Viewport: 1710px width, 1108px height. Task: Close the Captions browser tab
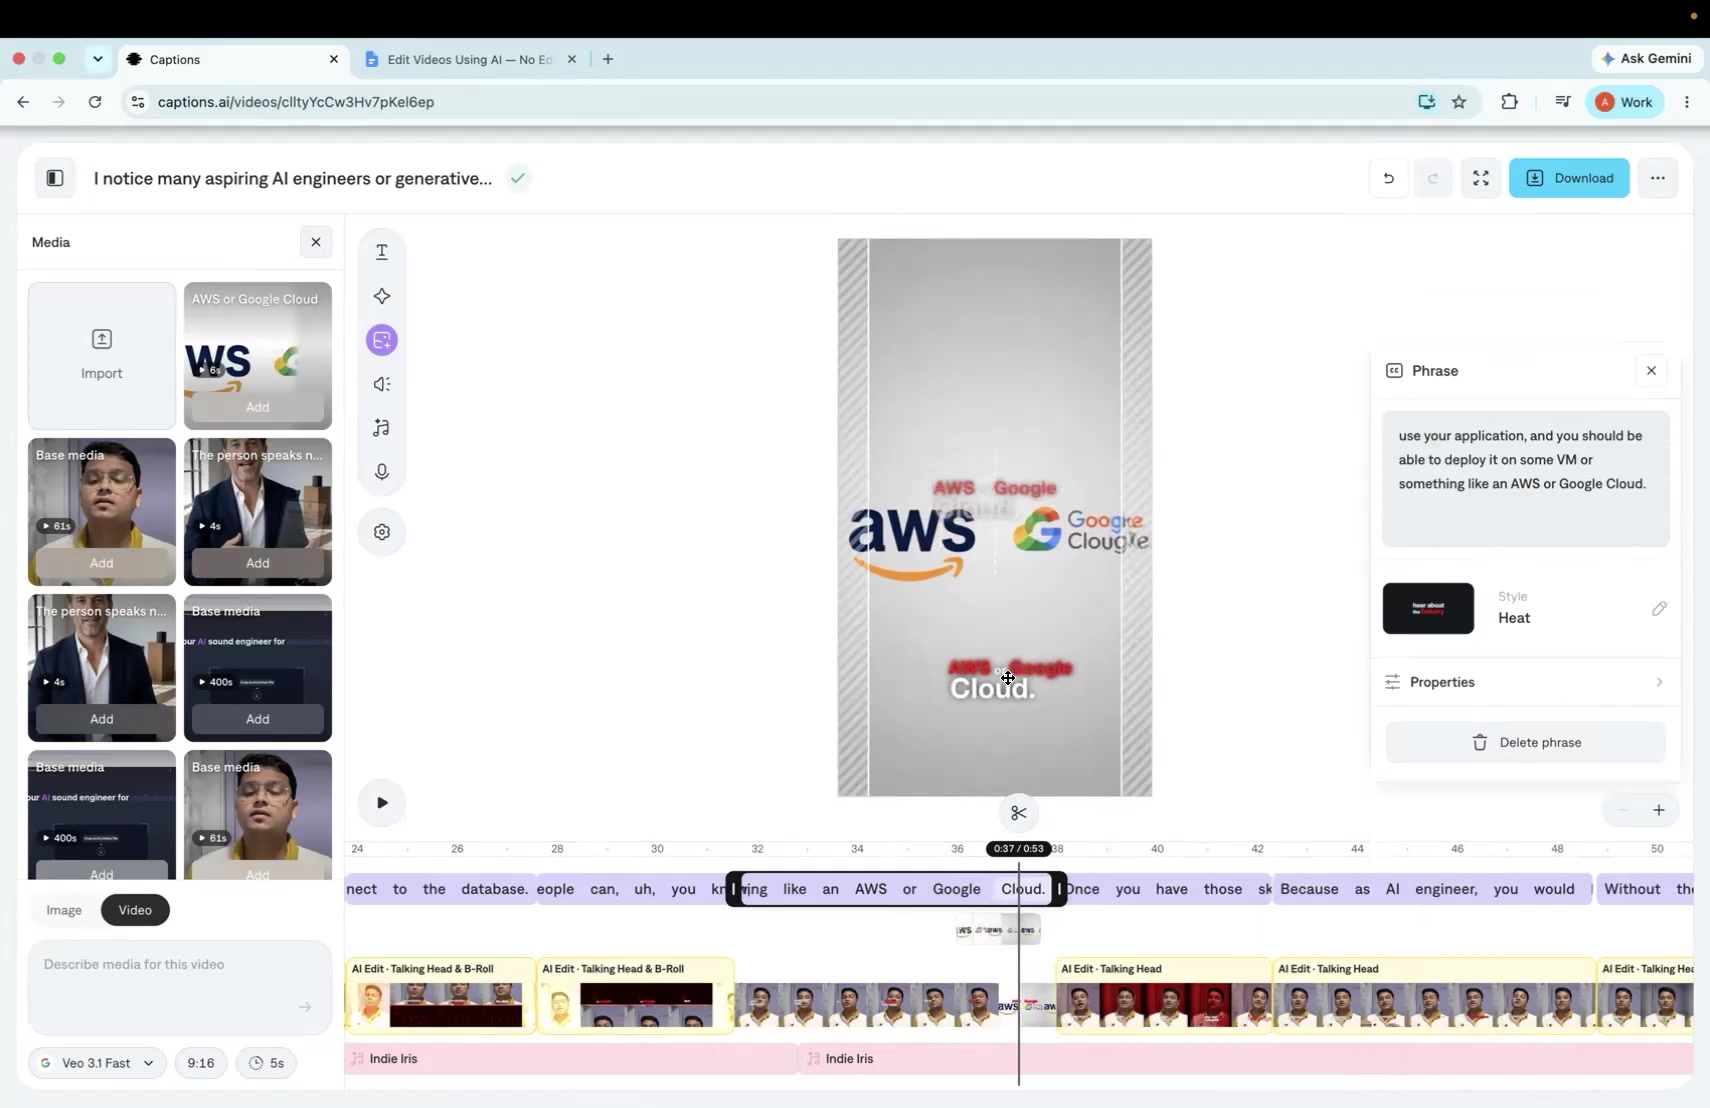[334, 59]
